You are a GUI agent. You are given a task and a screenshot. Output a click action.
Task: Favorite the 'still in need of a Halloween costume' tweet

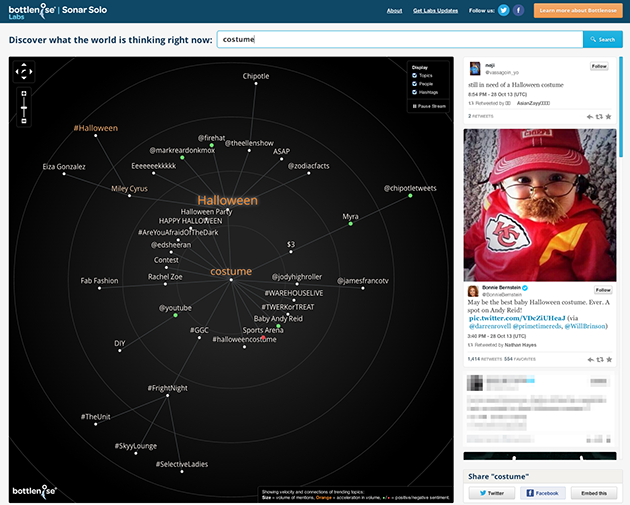[608, 117]
